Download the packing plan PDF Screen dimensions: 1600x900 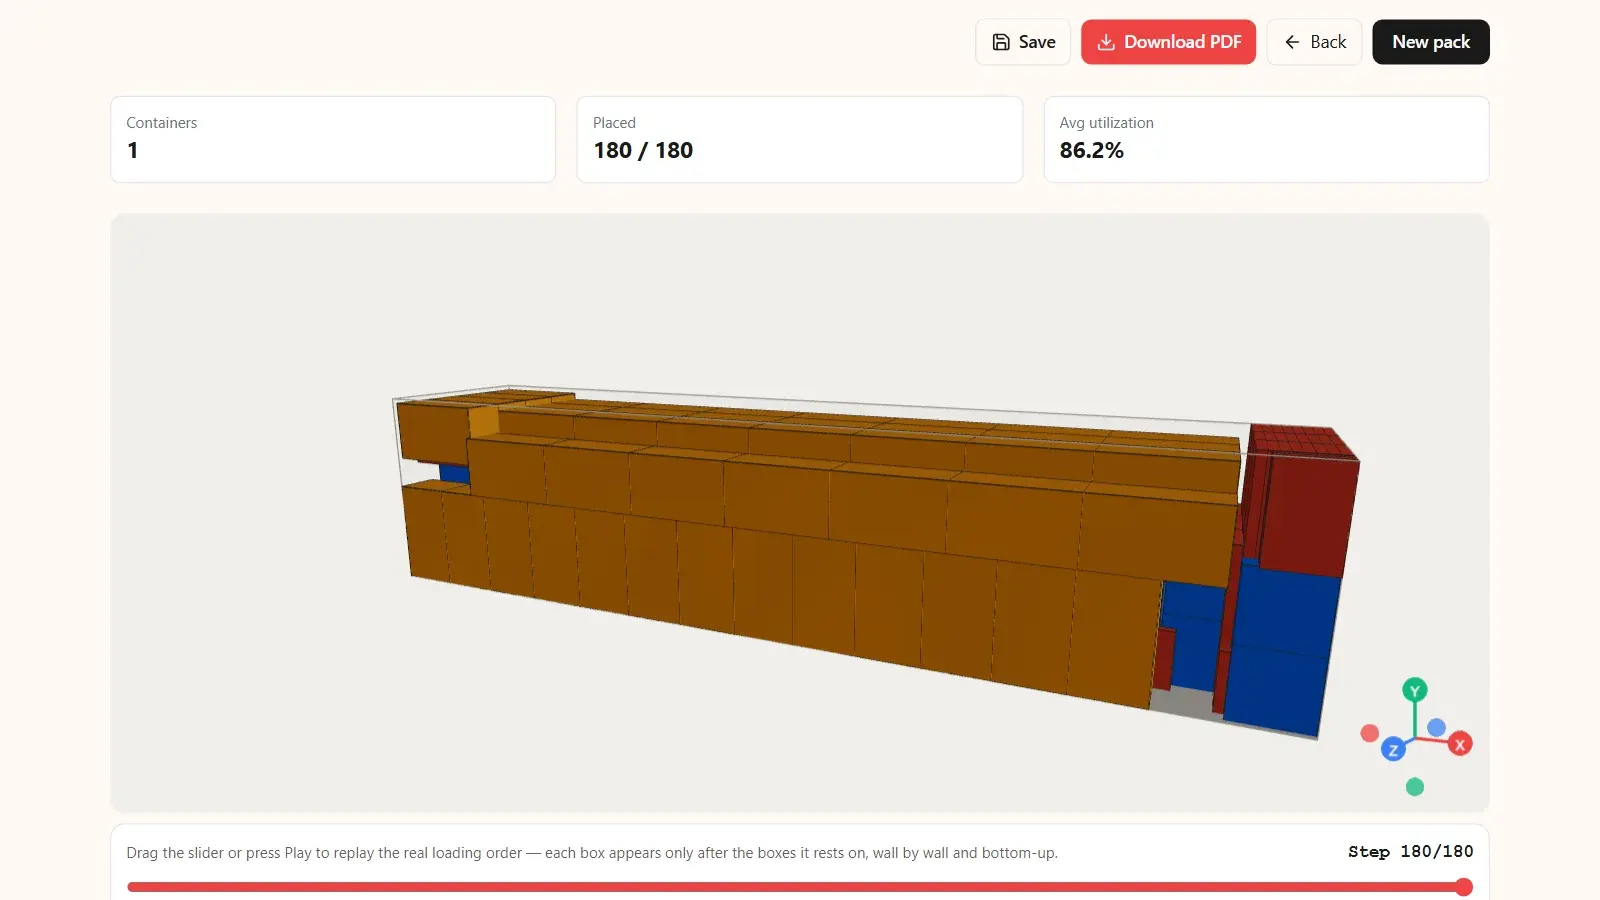(x=1168, y=42)
